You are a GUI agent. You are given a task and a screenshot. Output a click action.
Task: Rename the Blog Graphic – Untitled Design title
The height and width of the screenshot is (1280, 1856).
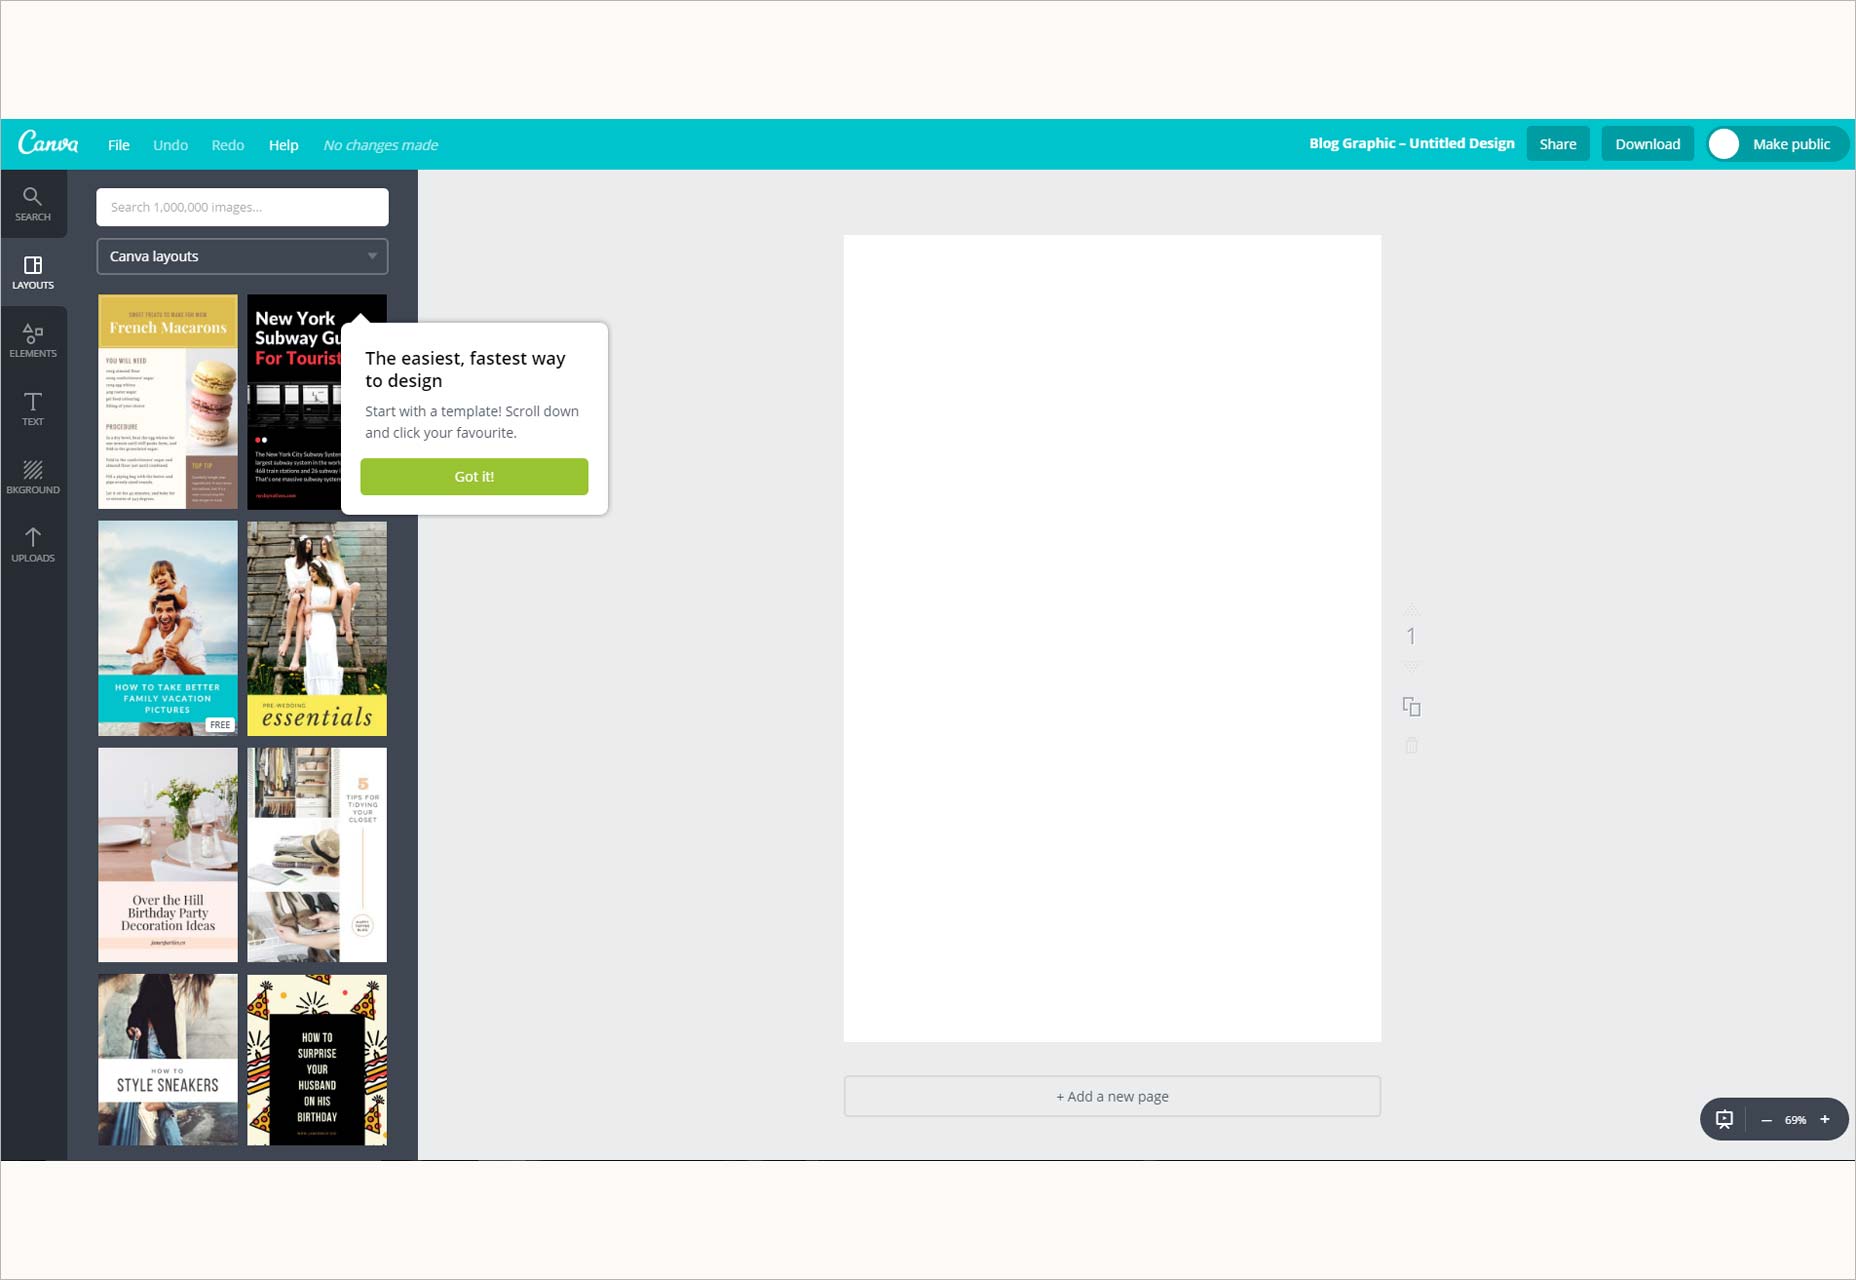point(1412,144)
